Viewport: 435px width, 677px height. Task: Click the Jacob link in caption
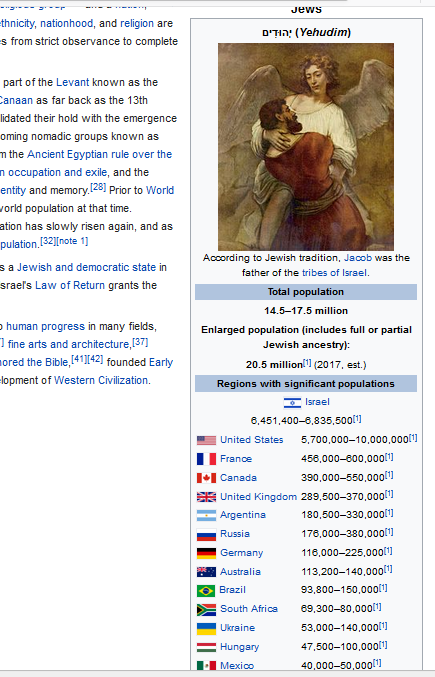358,258
